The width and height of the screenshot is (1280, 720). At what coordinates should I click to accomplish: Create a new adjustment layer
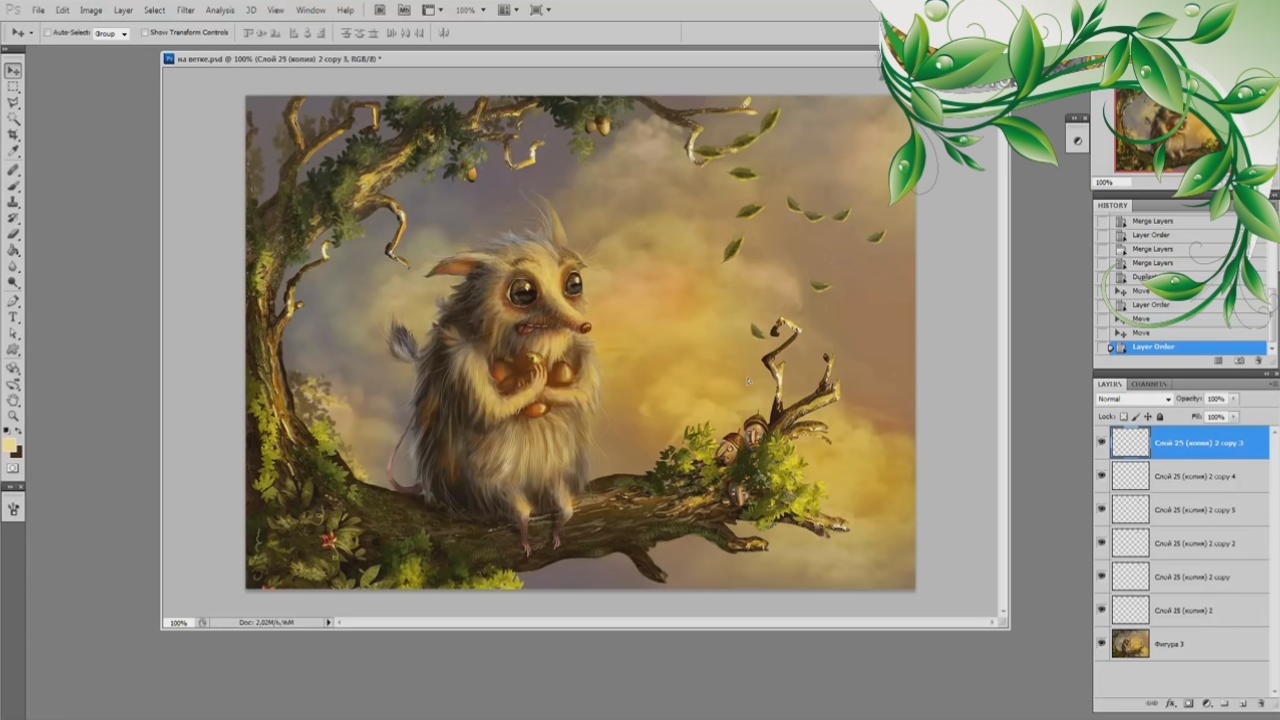pos(1207,704)
